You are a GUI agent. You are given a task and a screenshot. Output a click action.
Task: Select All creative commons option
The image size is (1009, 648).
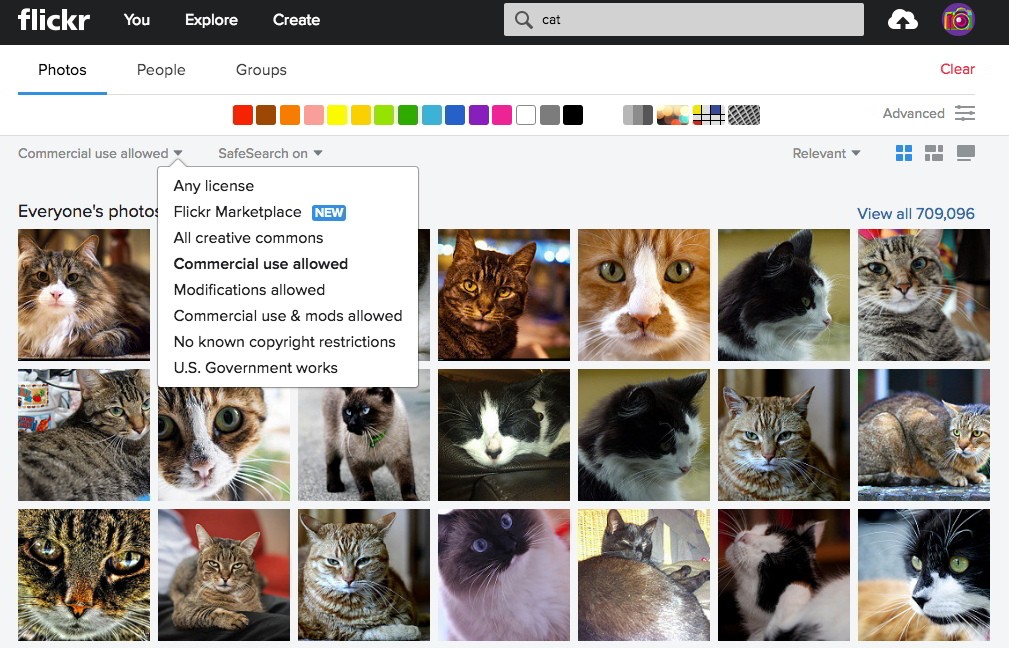point(248,238)
